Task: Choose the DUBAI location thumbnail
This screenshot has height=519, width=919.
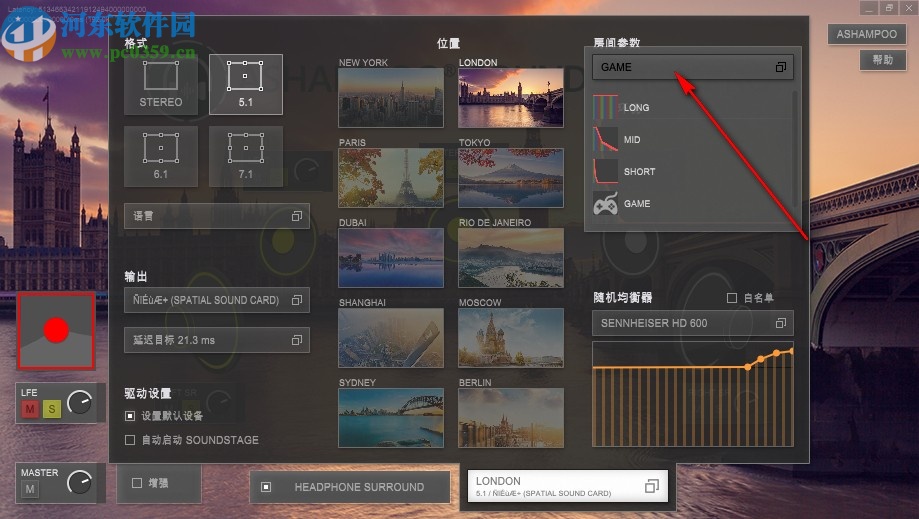Action: pos(391,258)
